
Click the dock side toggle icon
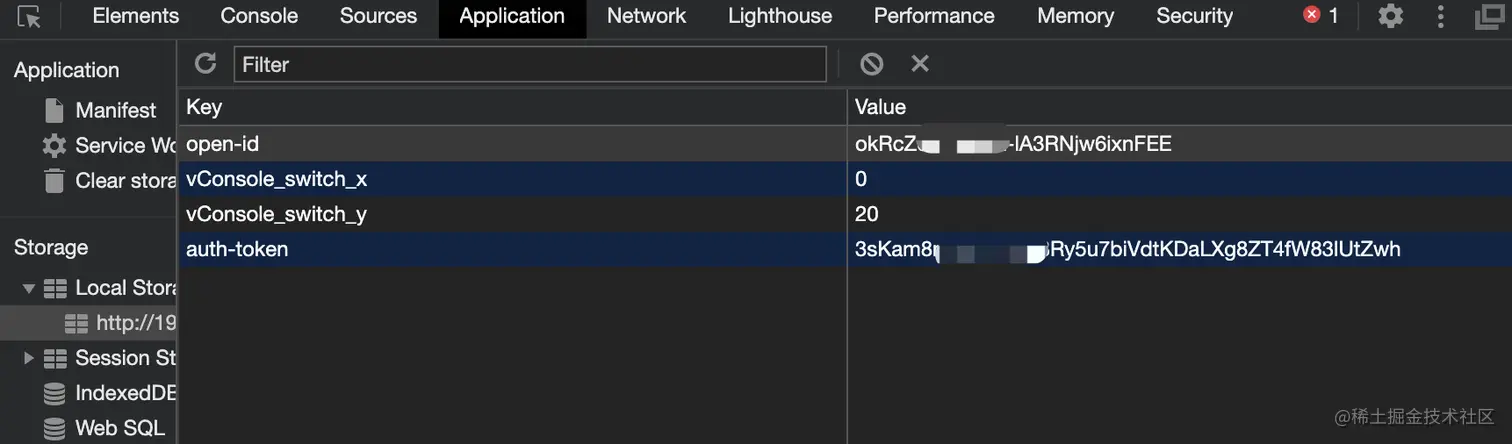click(x=1489, y=16)
